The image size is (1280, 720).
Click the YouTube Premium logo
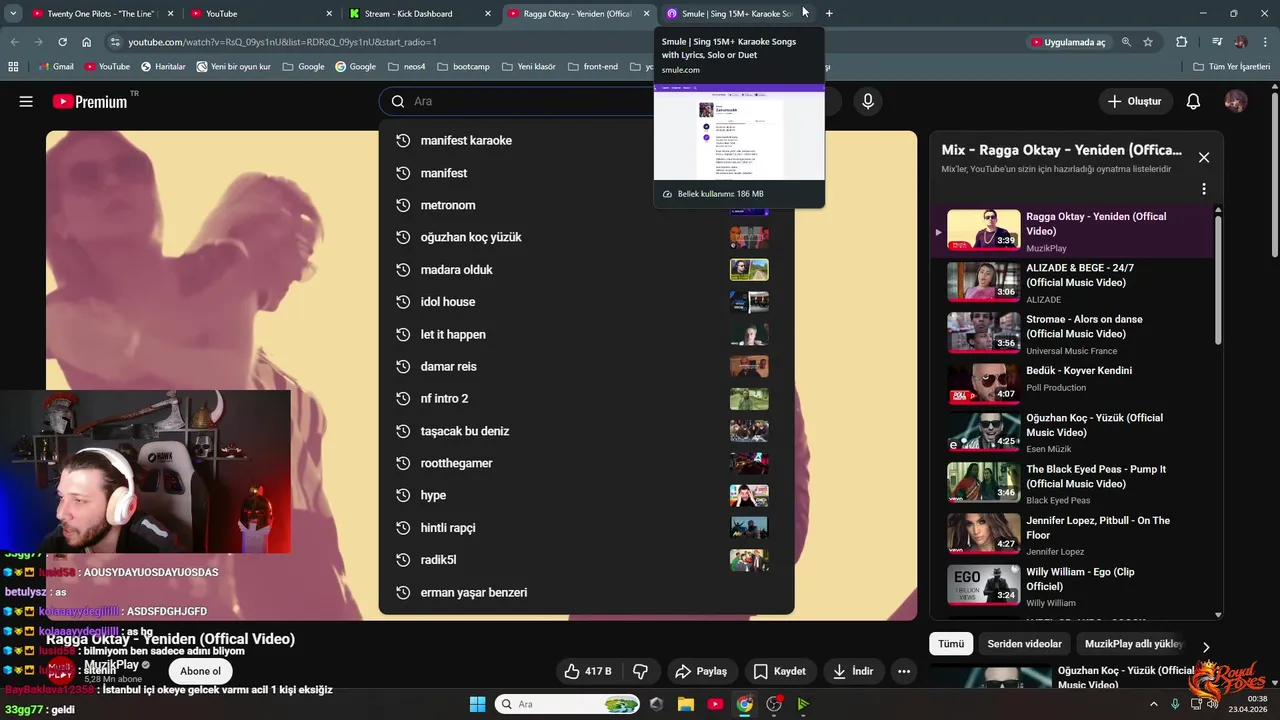(90, 101)
